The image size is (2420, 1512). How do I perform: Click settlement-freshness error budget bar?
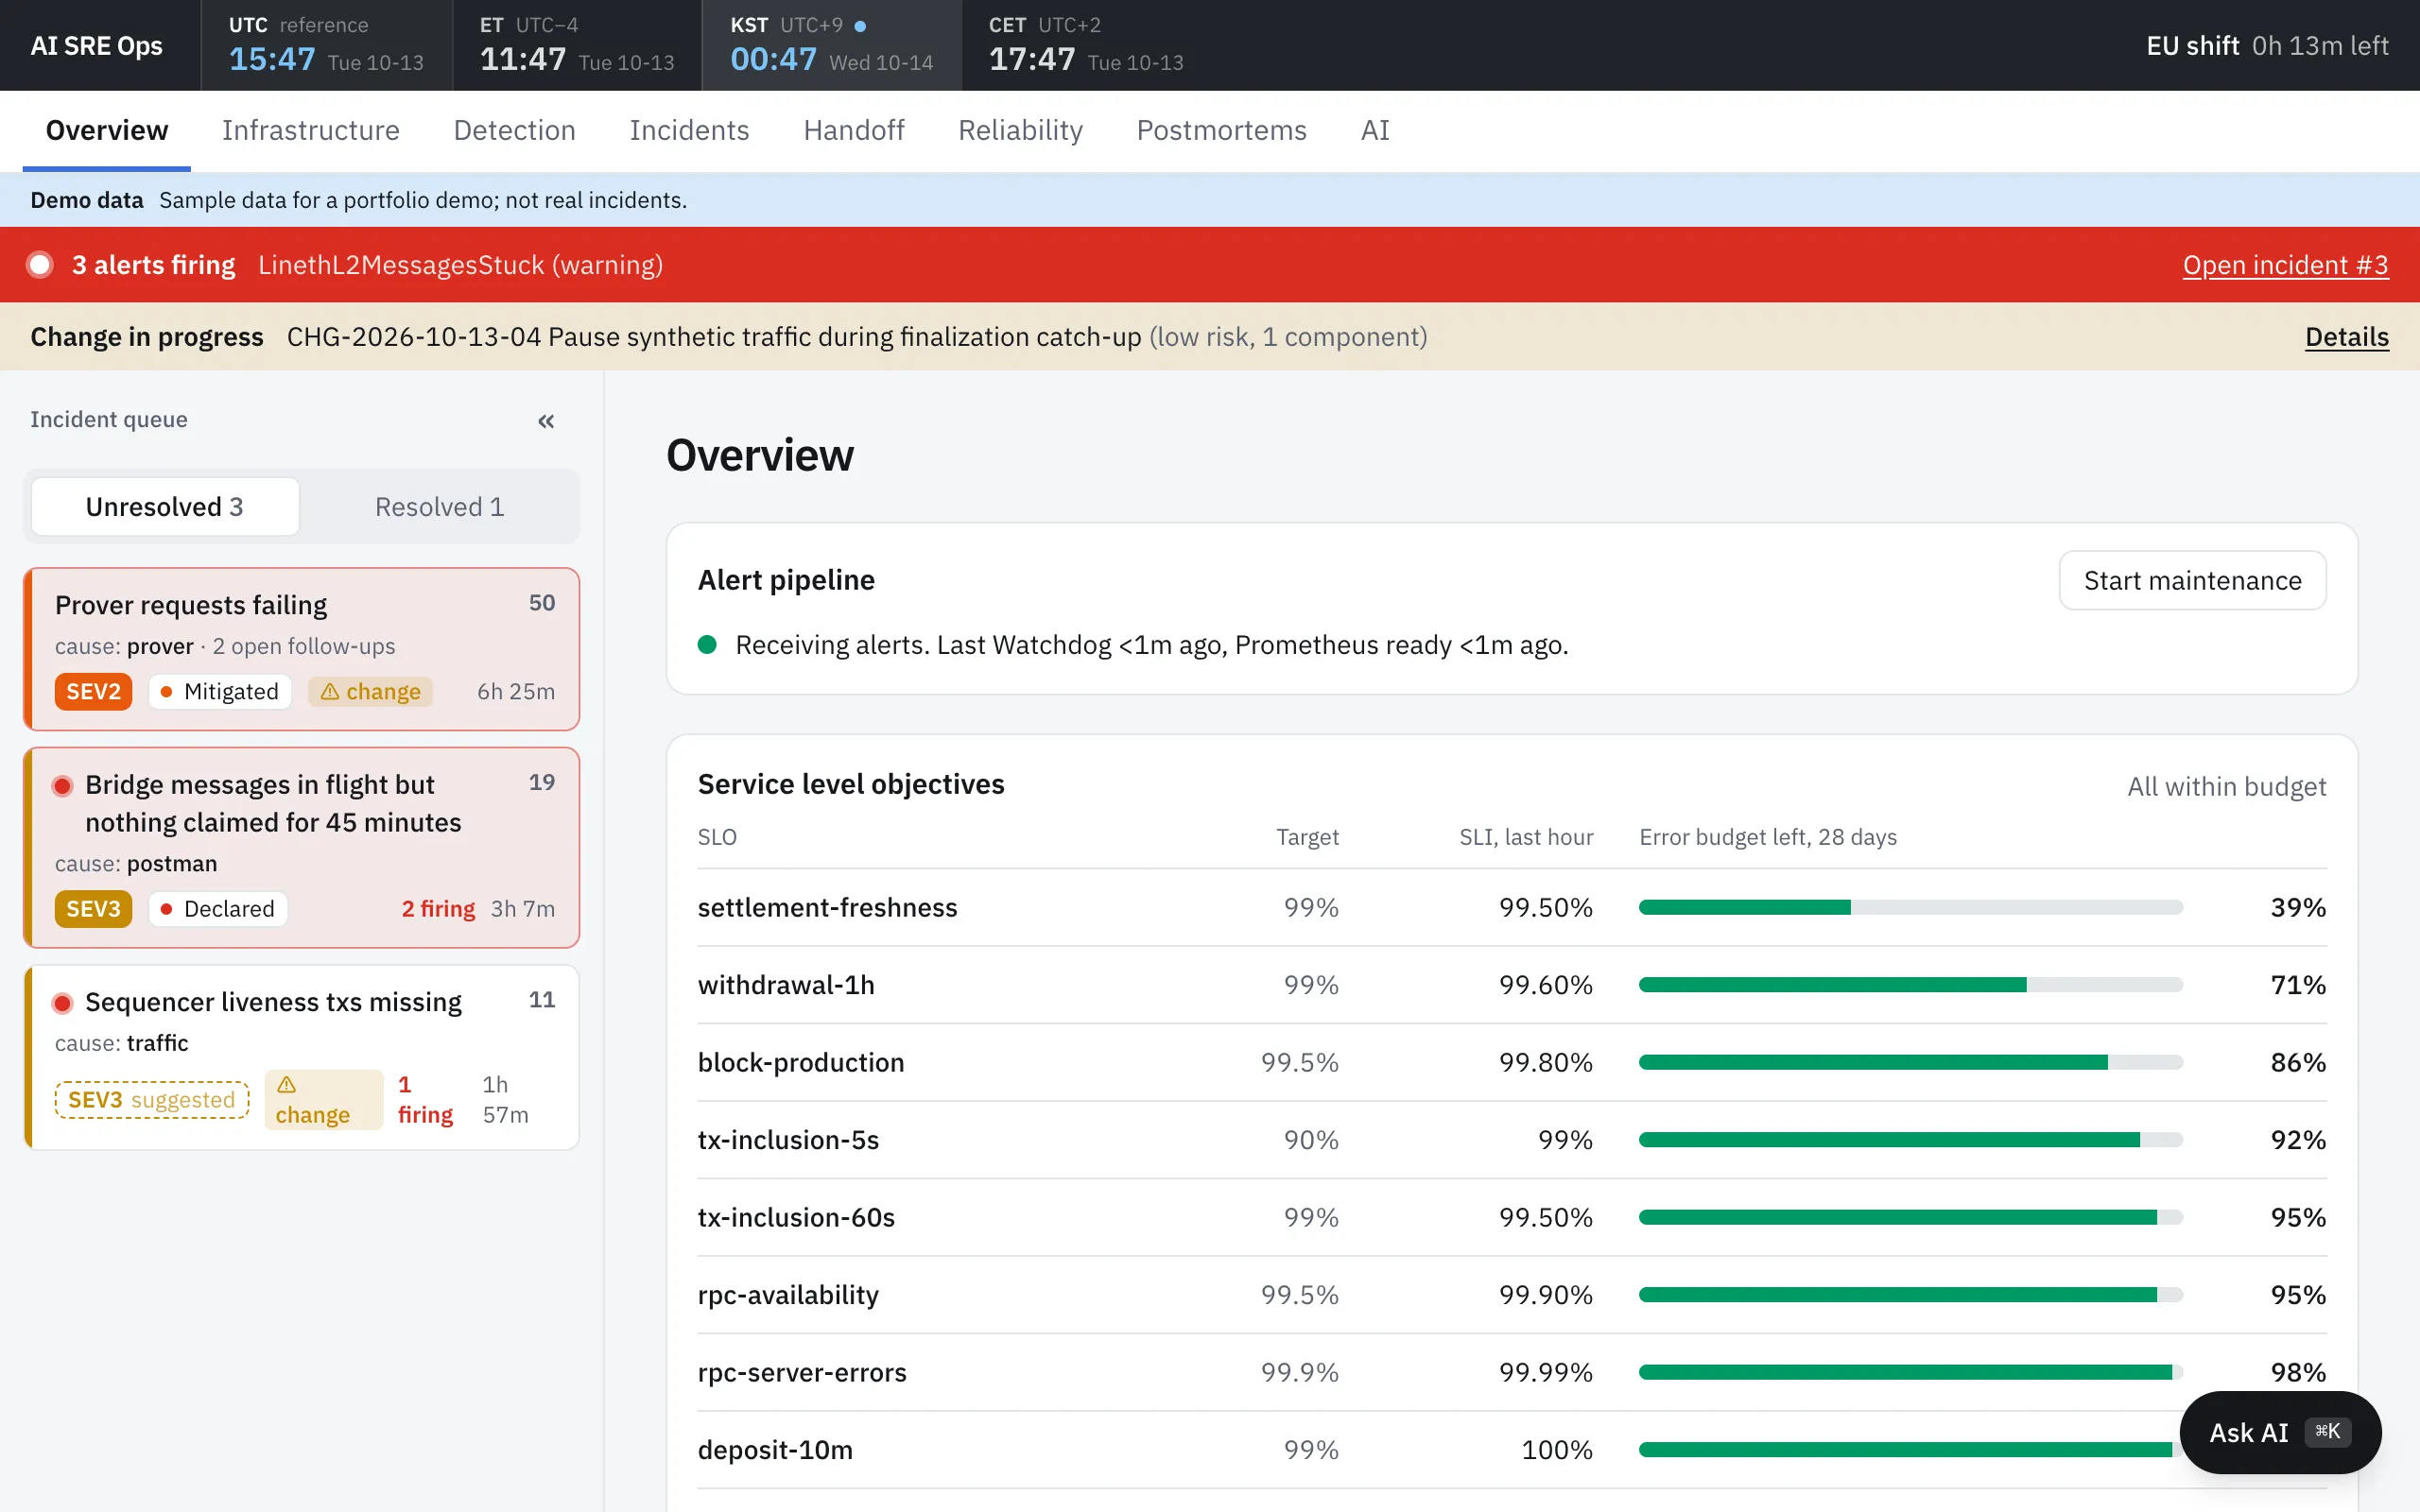[1911, 908]
